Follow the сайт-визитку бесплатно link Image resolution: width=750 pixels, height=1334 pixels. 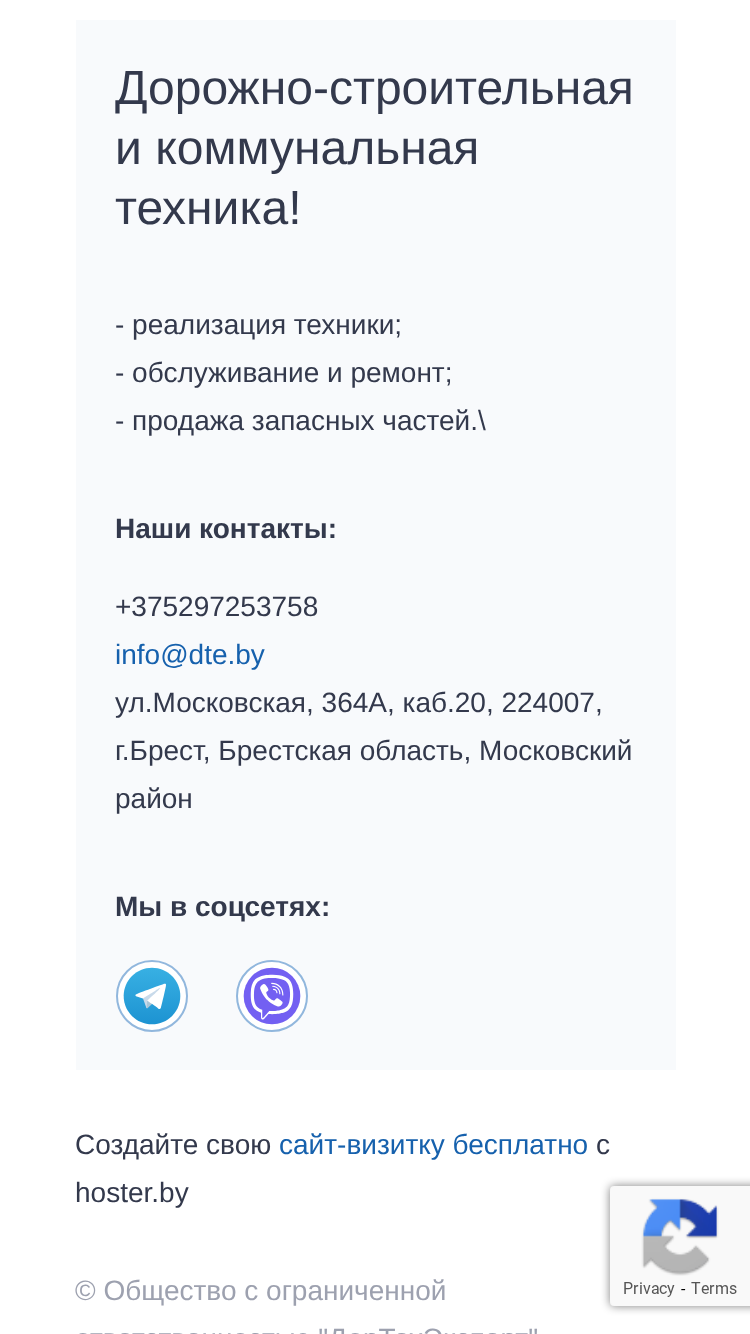click(433, 1145)
